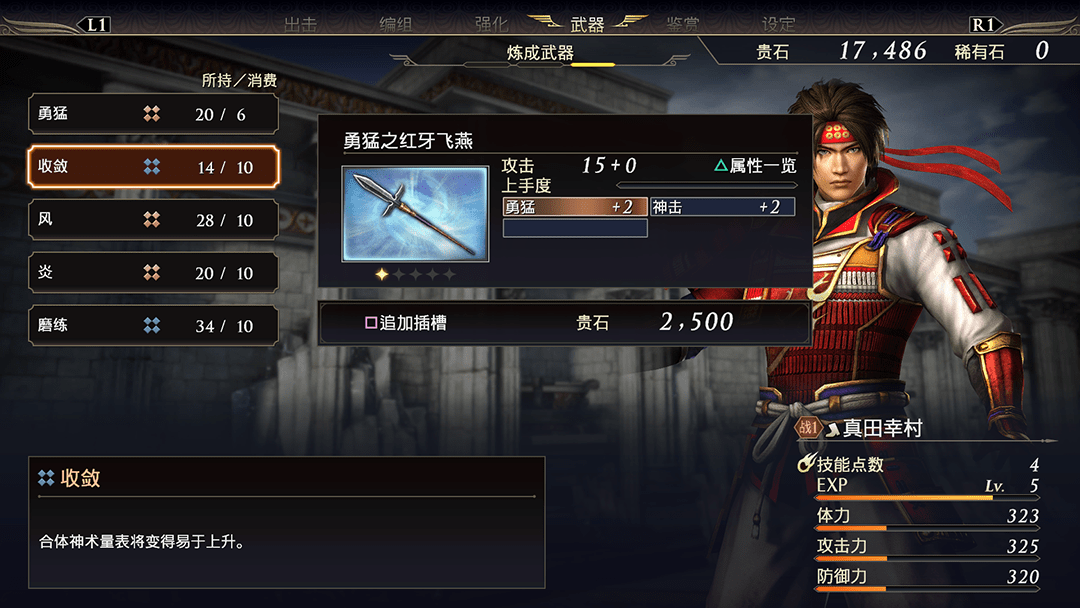Open the 设定 tab
This screenshot has width=1080, height=608.
pyautogui.click(x=778, y=25)
